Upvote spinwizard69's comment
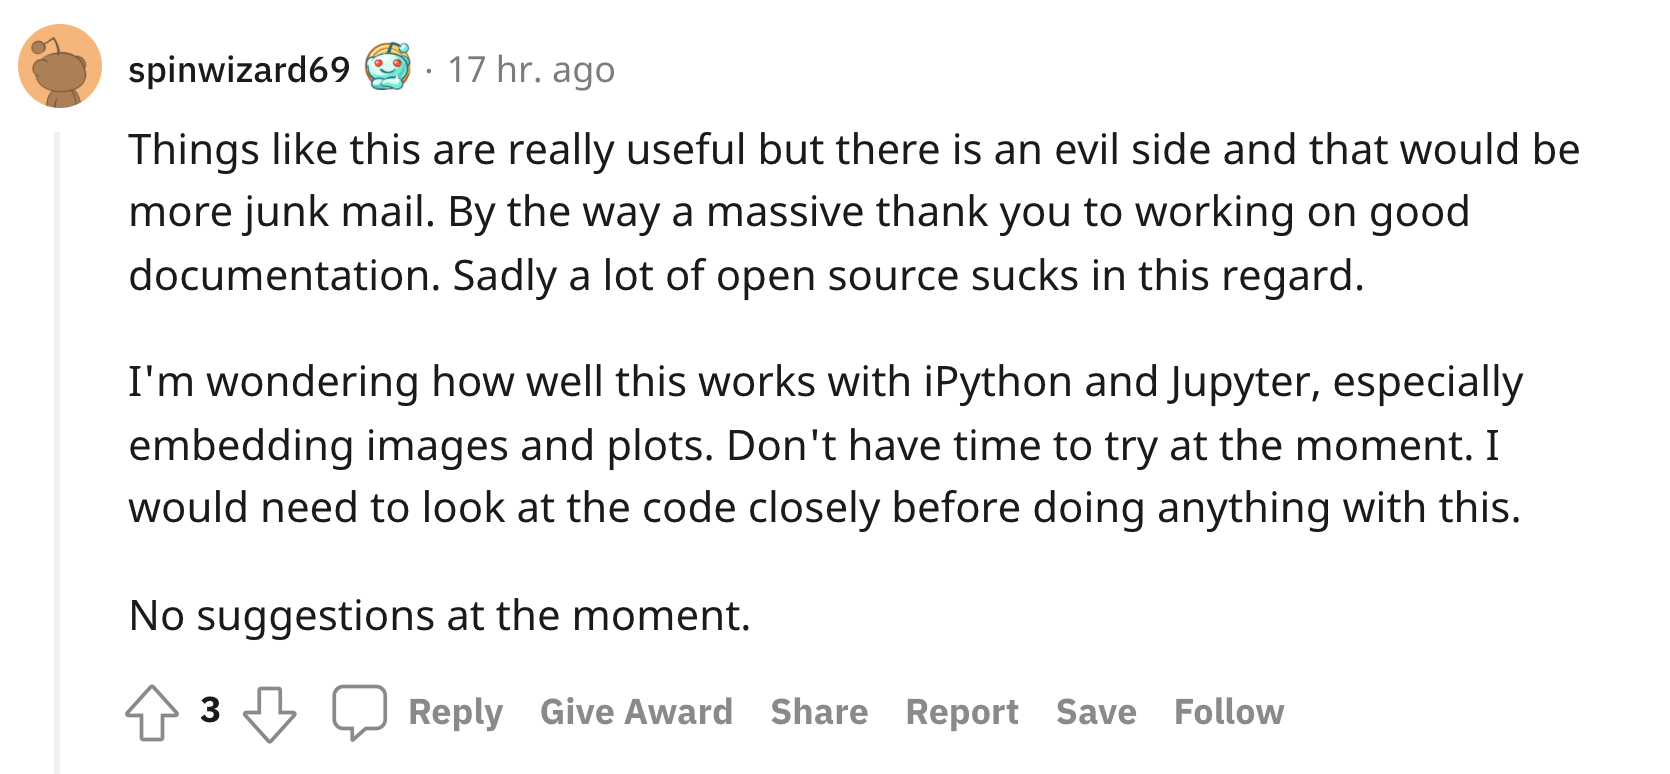This screenshot has width=1670, height=774. tap(152, 712)
